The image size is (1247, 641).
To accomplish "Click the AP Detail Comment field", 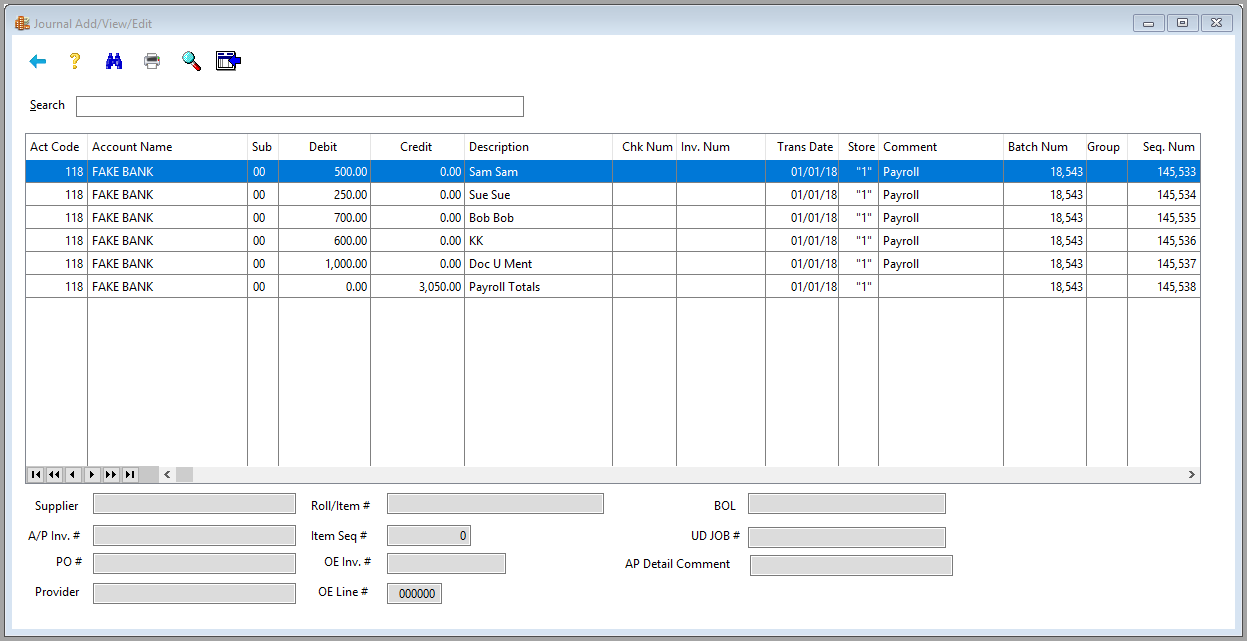I will 851,566.
